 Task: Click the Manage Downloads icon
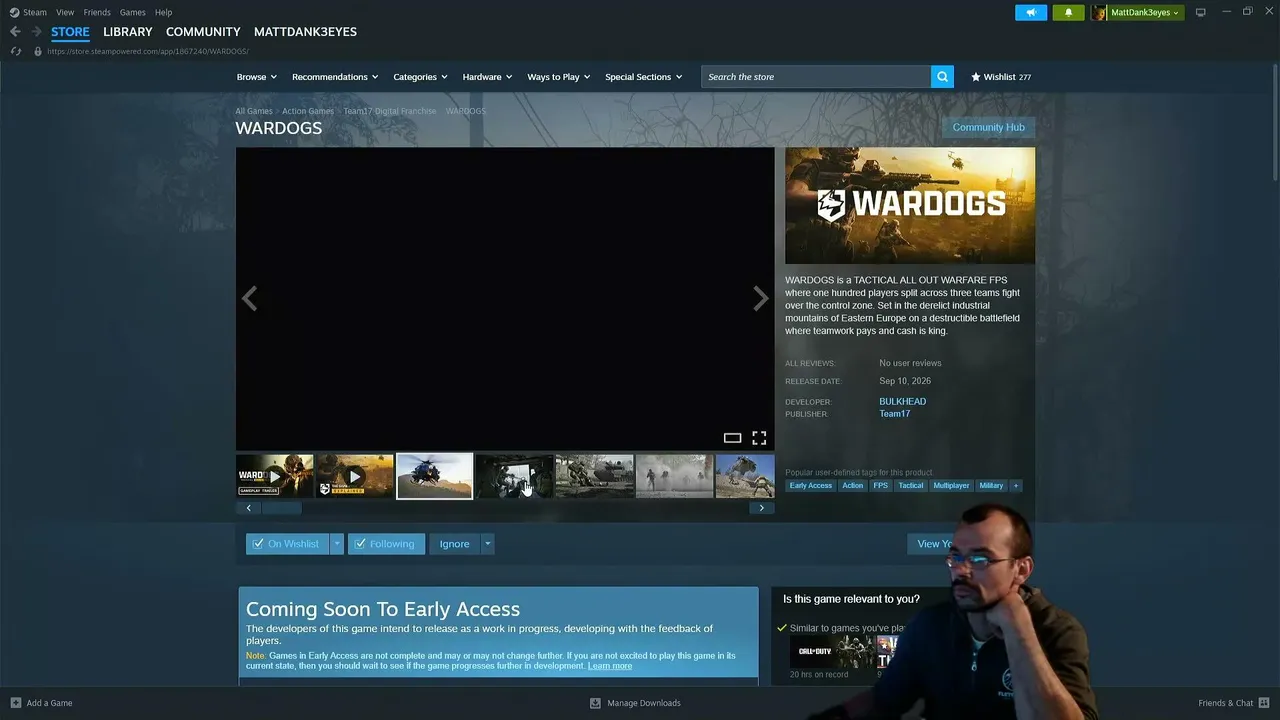[595, 703]
